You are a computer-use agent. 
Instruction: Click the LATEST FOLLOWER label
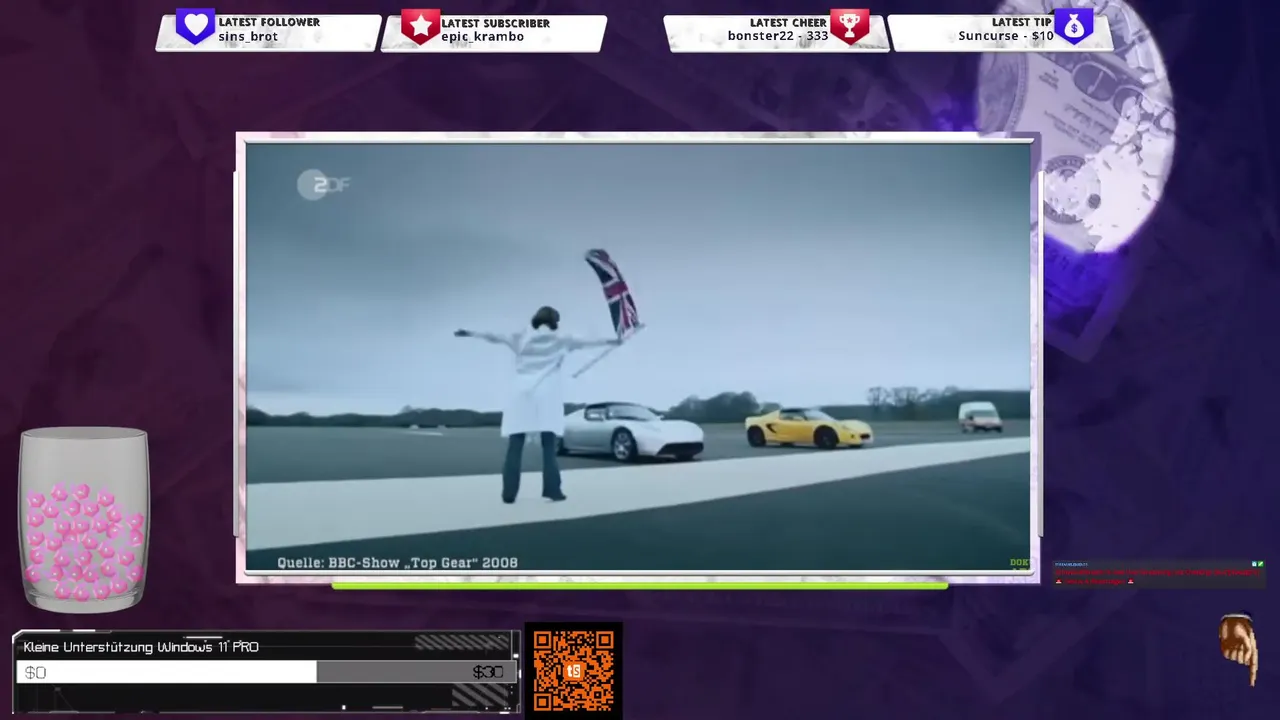pos(269,22)
